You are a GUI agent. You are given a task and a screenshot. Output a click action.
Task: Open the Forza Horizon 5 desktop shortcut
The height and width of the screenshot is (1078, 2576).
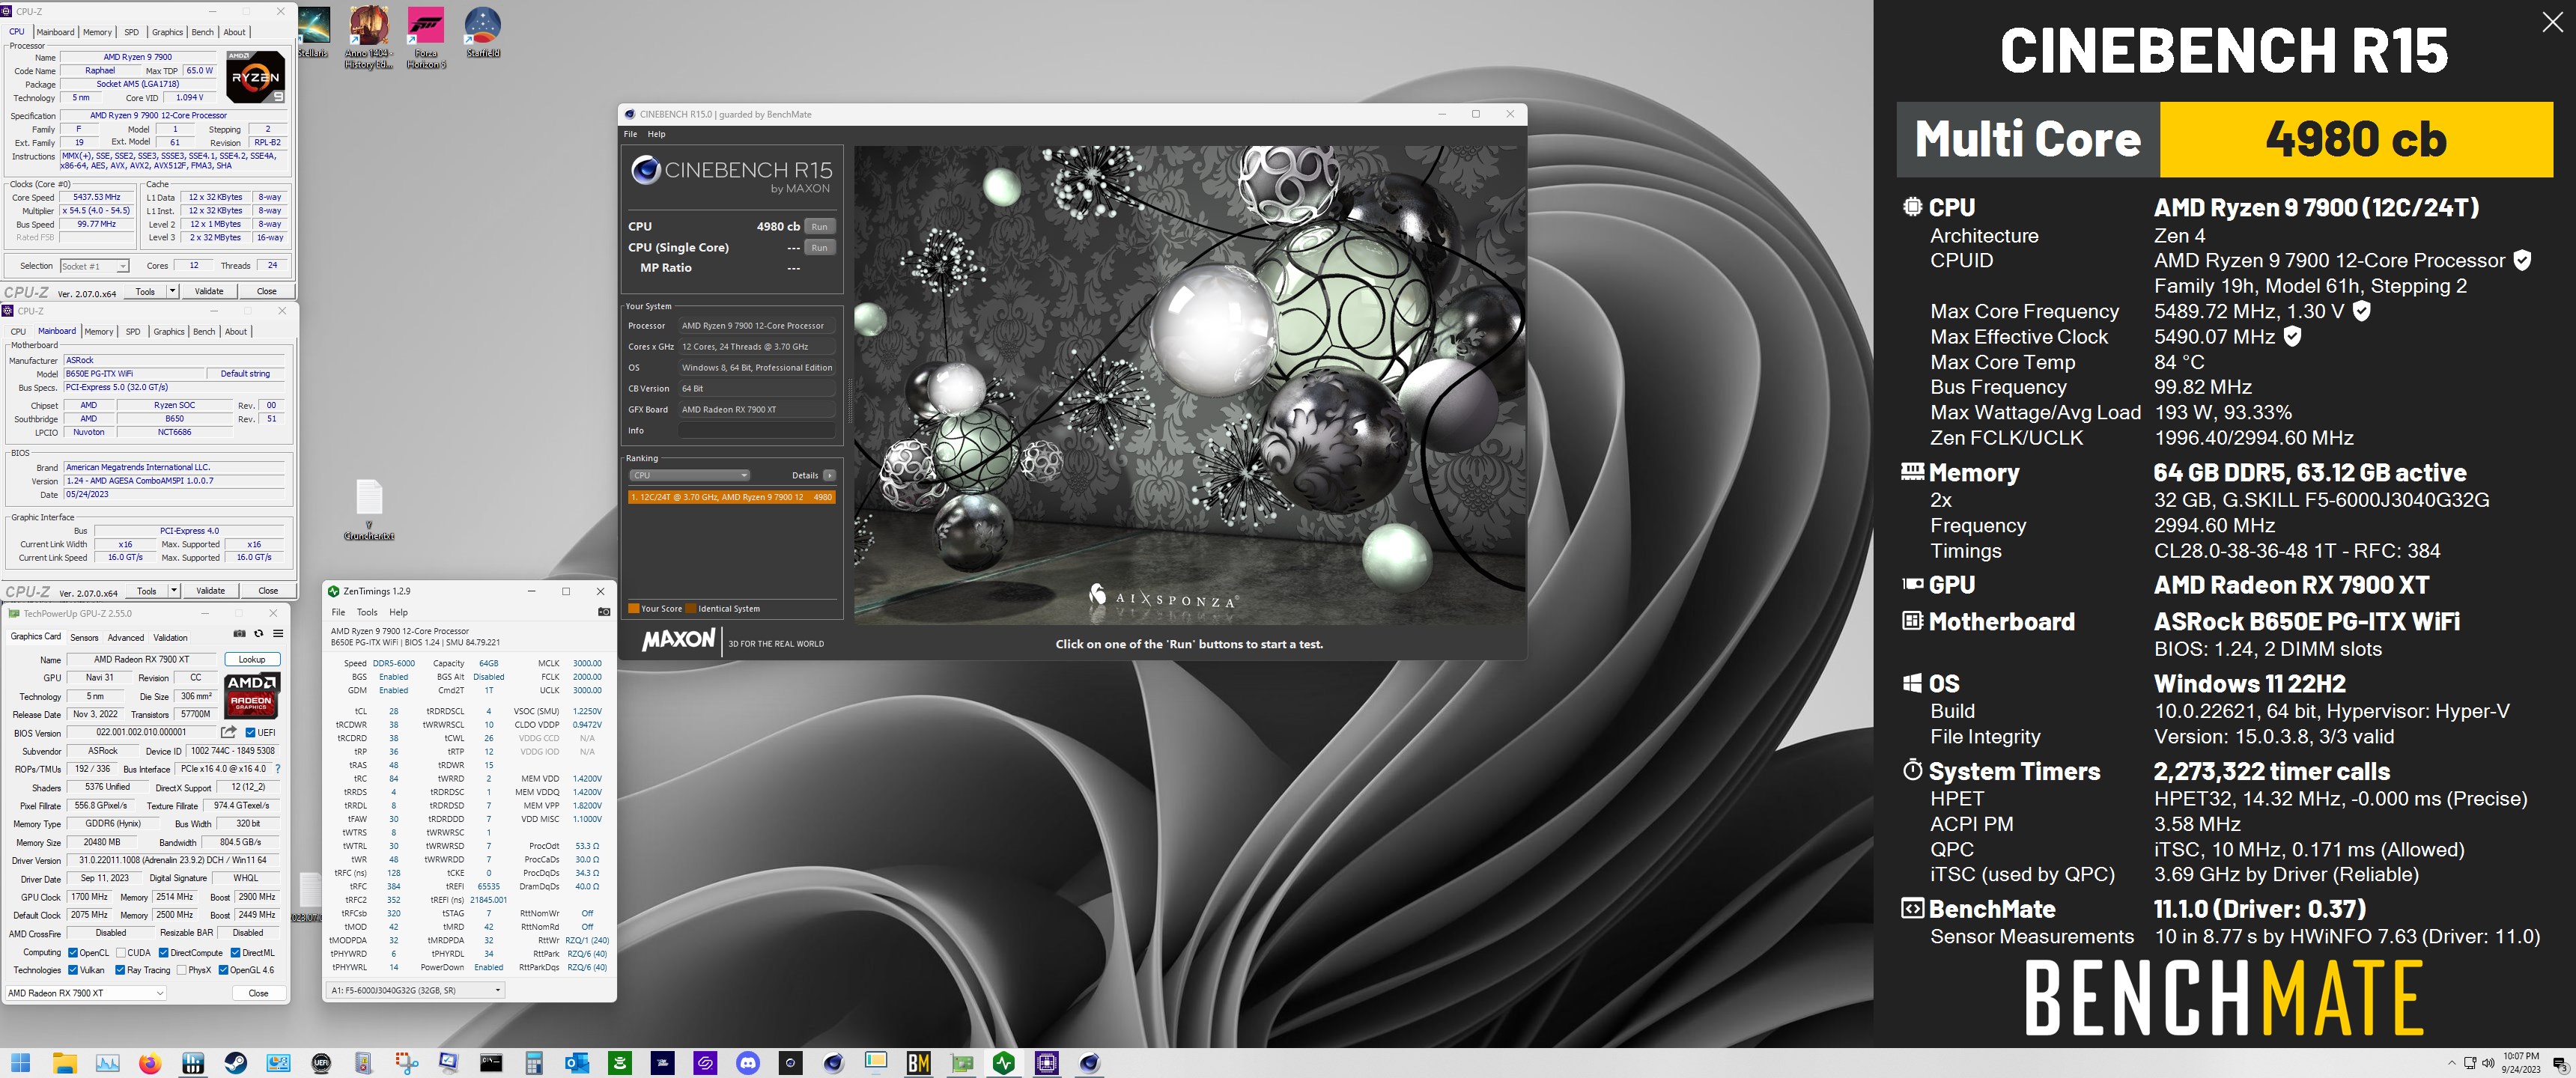(426, 37)
